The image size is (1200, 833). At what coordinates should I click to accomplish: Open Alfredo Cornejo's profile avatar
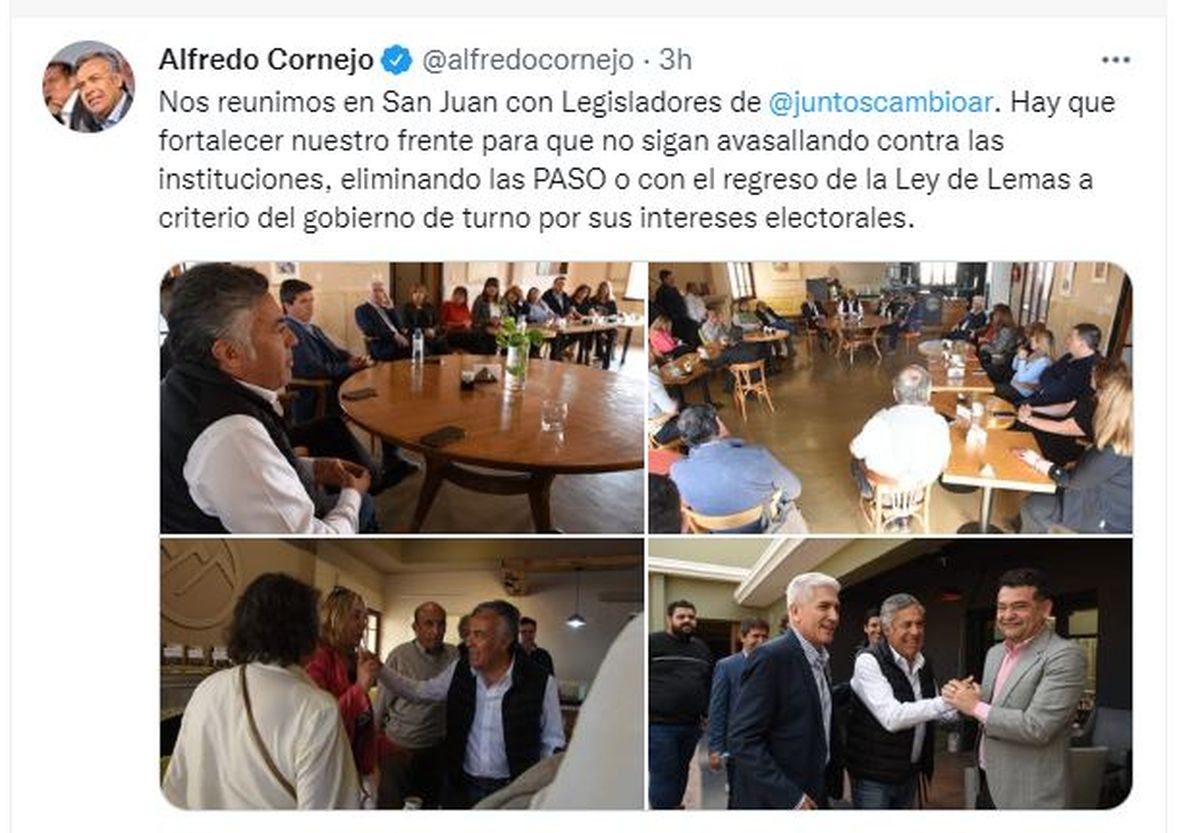(88, 87)
